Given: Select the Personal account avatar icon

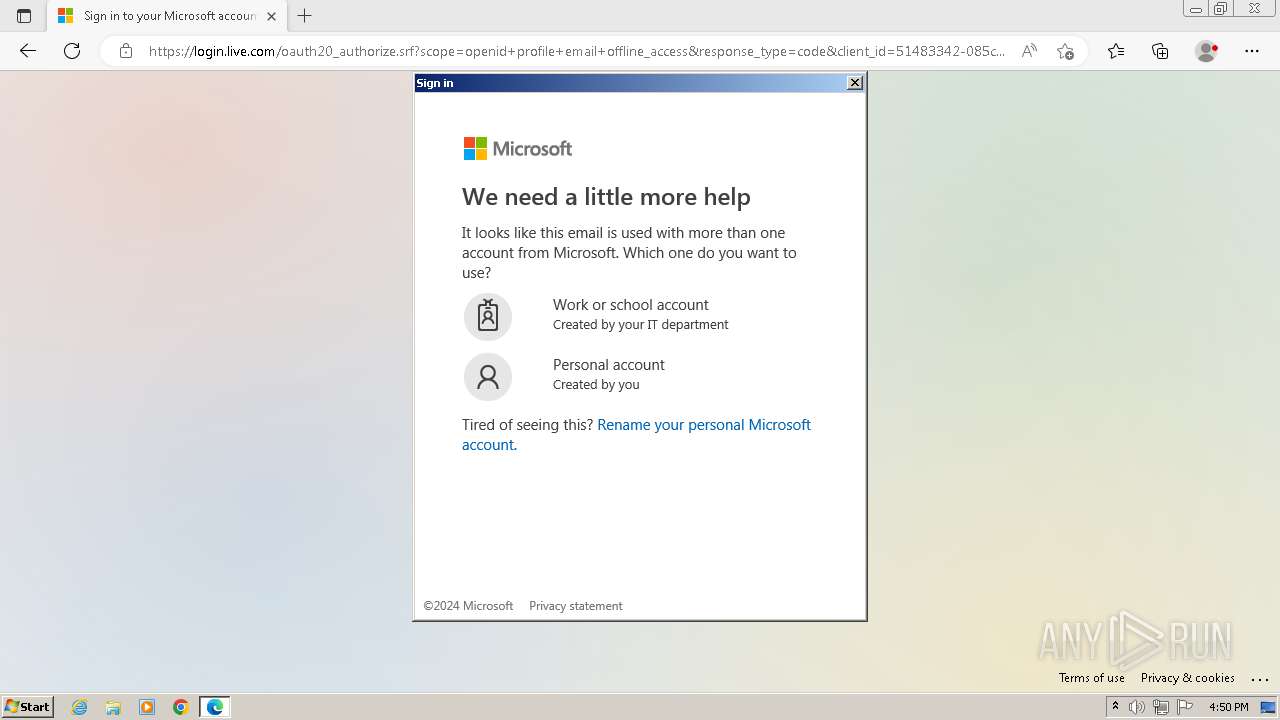Looking at the screenshot, I should [488, 376].
